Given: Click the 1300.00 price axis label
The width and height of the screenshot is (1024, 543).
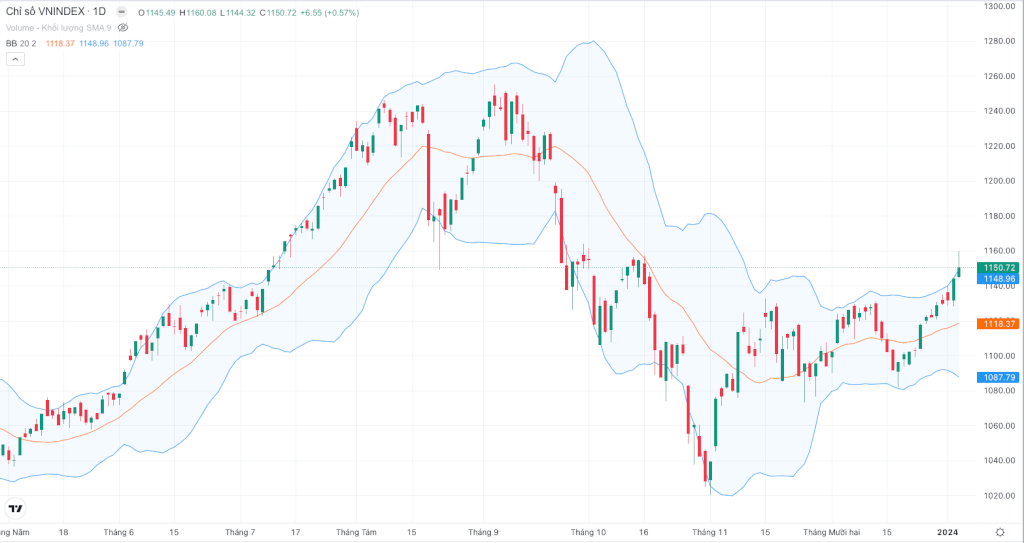Looking at the screenshot, I should tap(999, 6).
